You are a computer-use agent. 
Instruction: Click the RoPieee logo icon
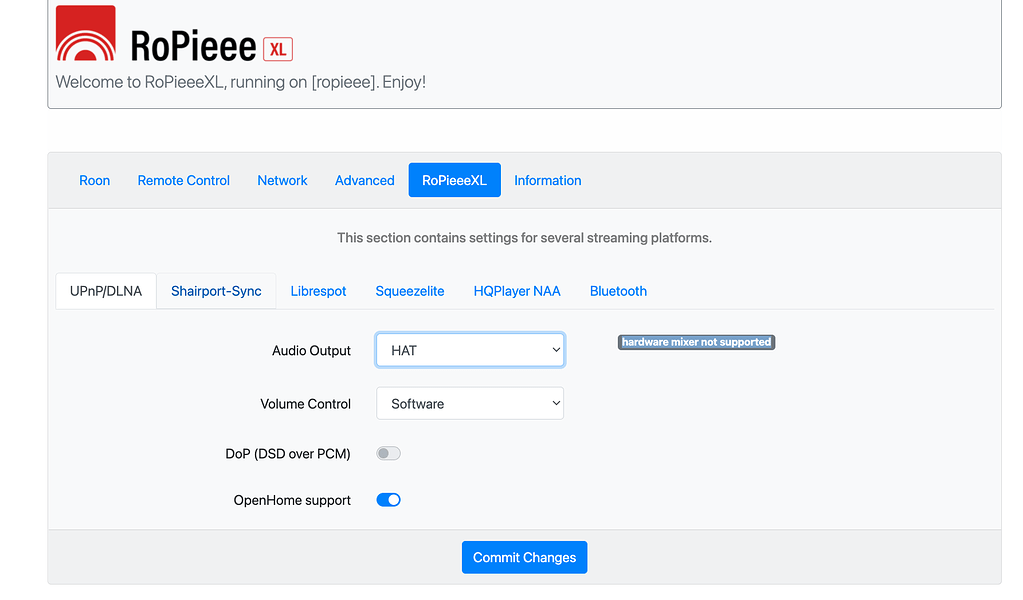[x=84, y=33]
